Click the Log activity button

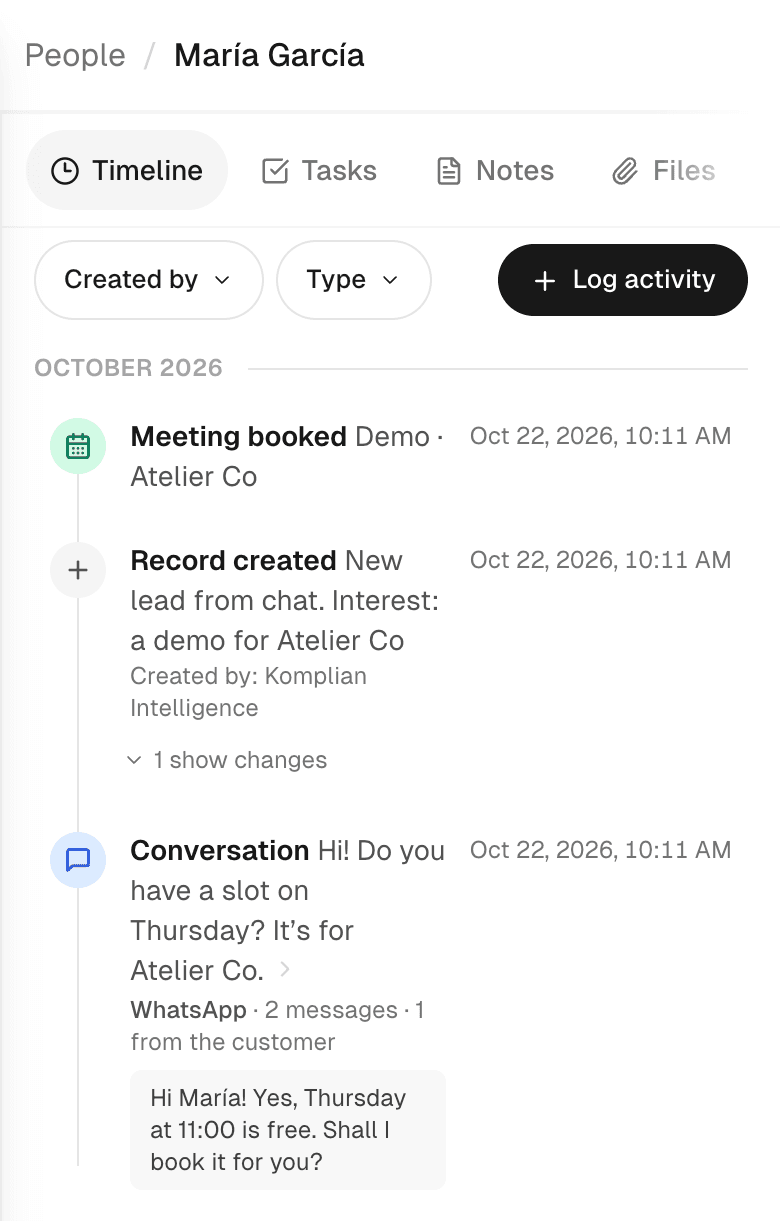(x=623, y=280)
